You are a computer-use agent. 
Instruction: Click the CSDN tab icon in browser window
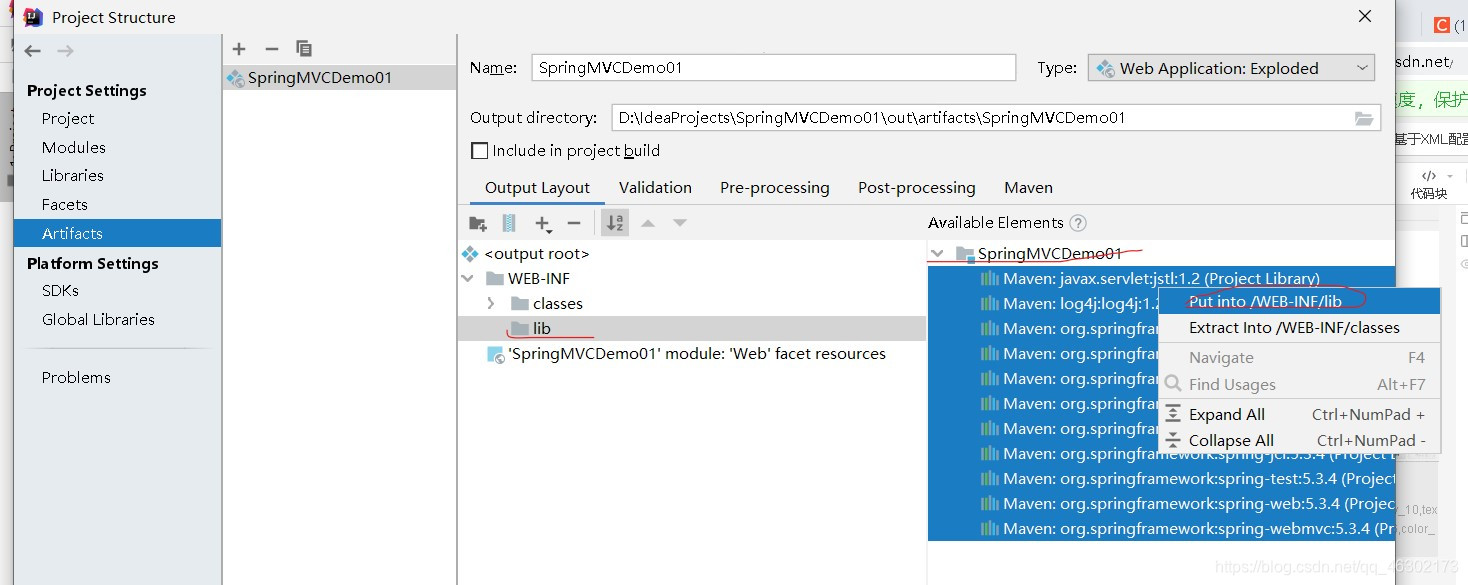(x=1442, y=26)
